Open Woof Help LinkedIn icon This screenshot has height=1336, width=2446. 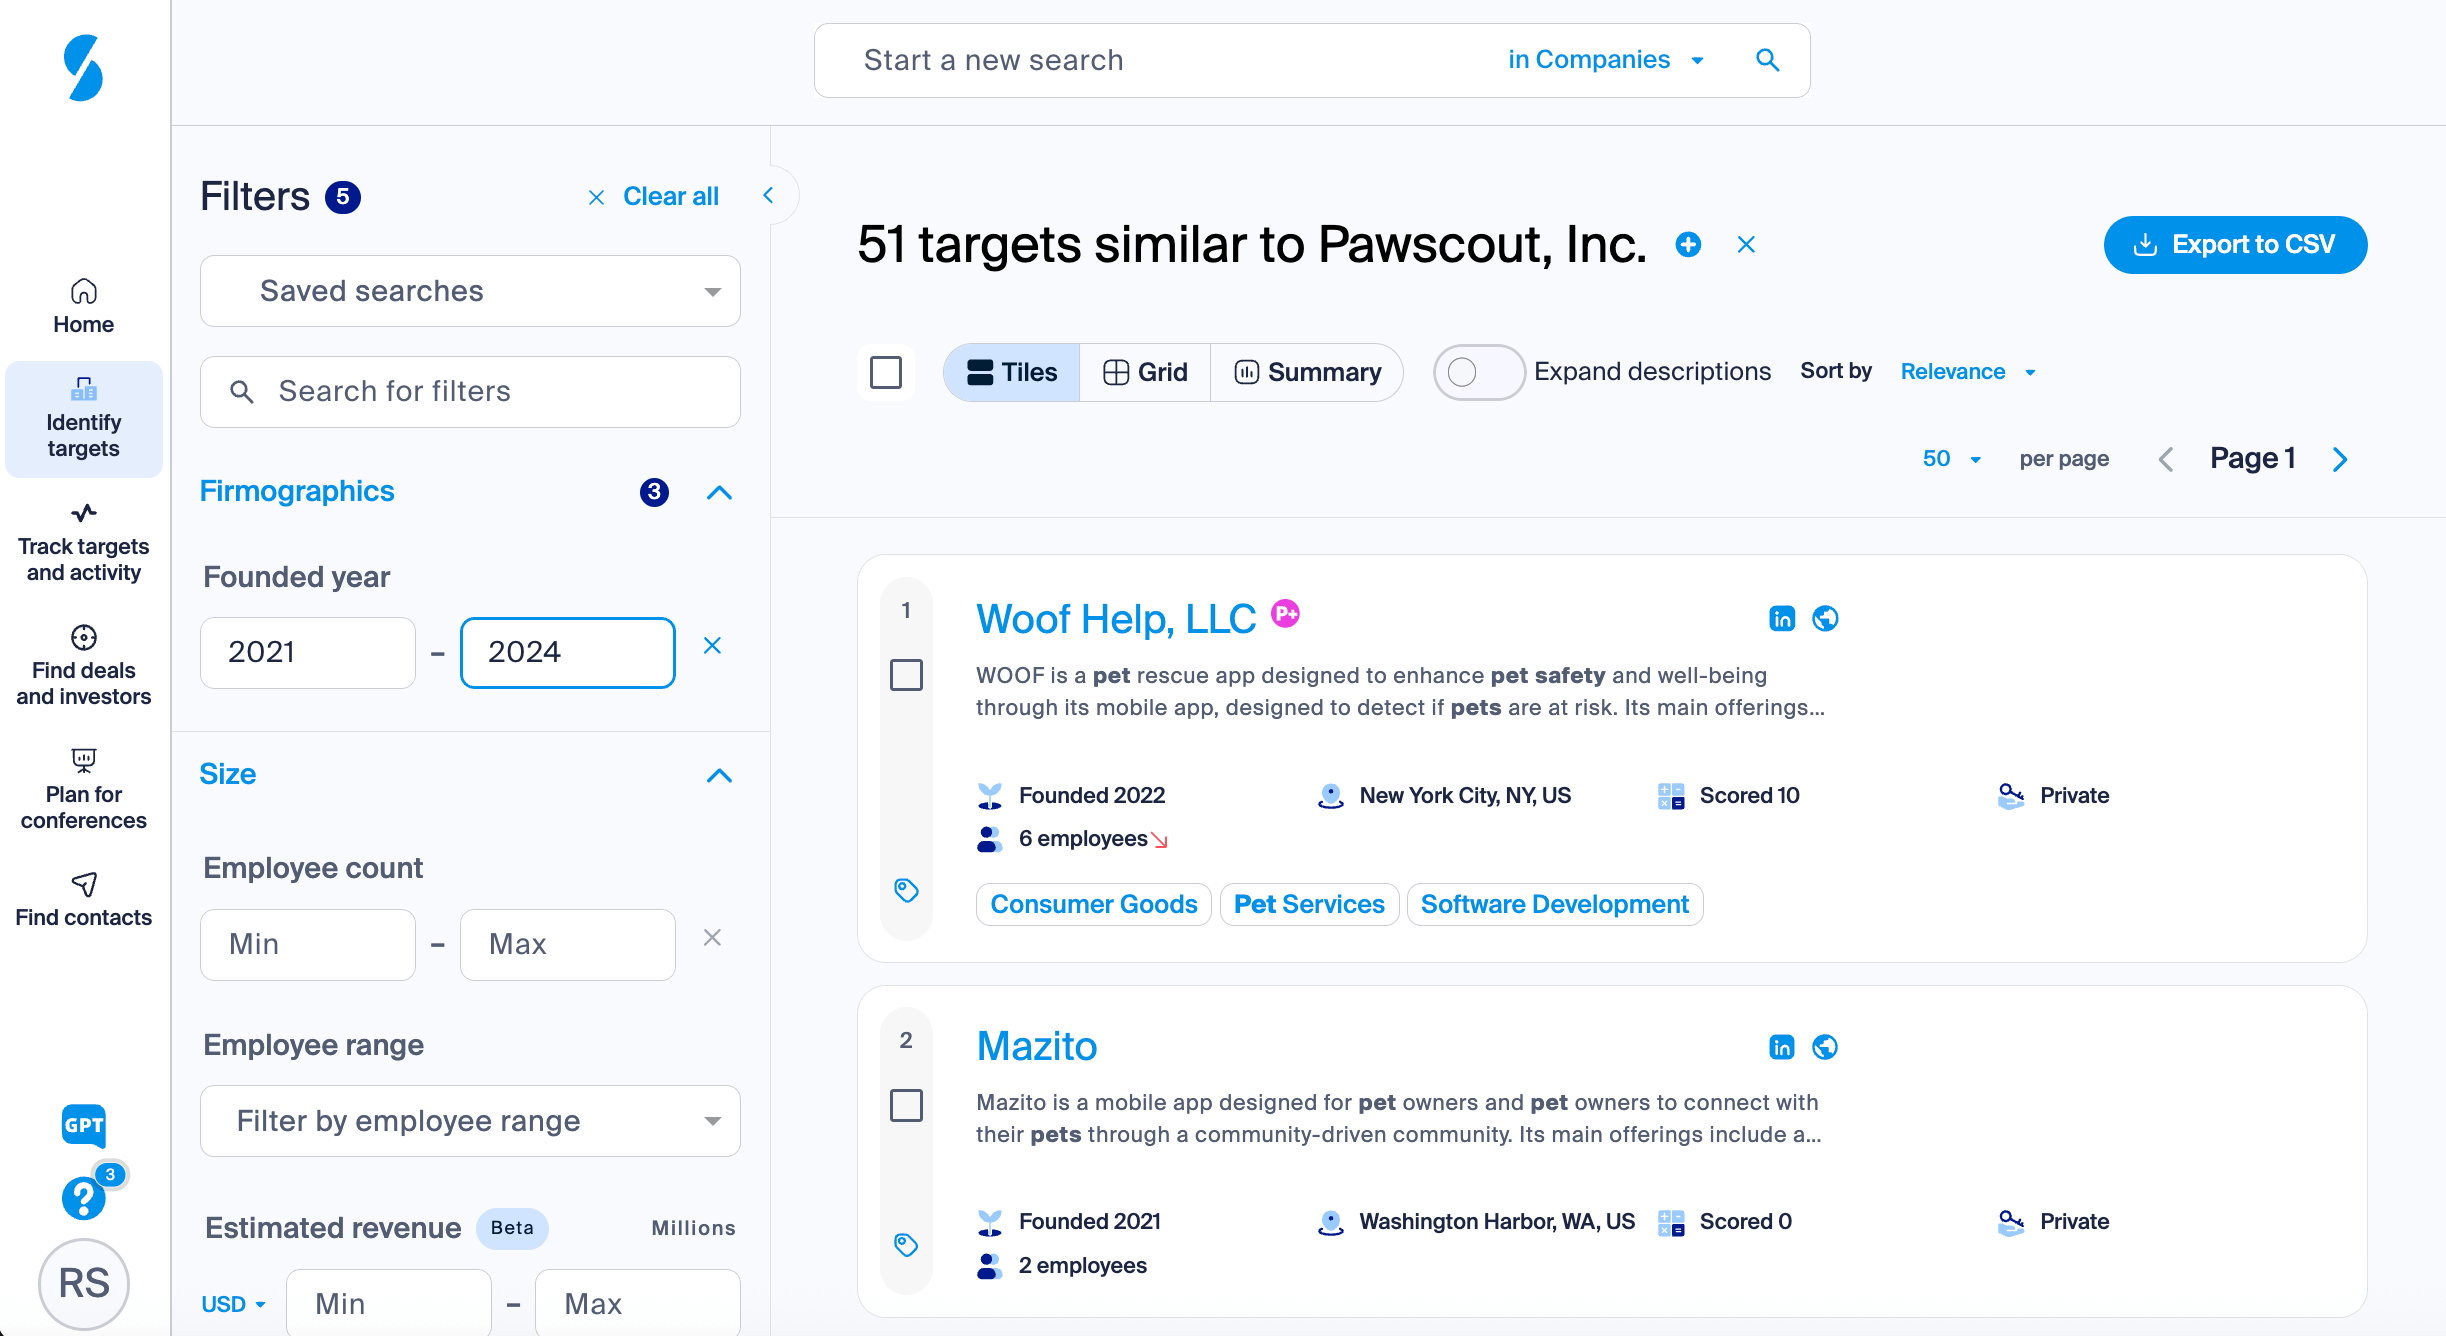[x=1782, y=619]
